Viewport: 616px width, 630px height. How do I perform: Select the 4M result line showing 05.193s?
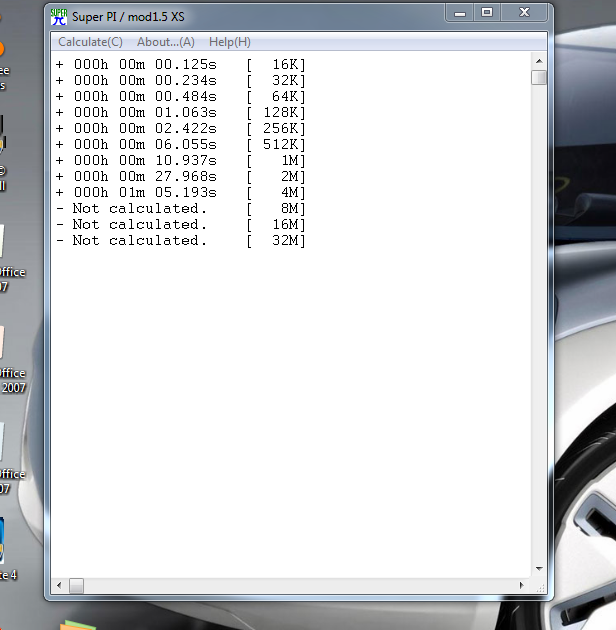180,192
